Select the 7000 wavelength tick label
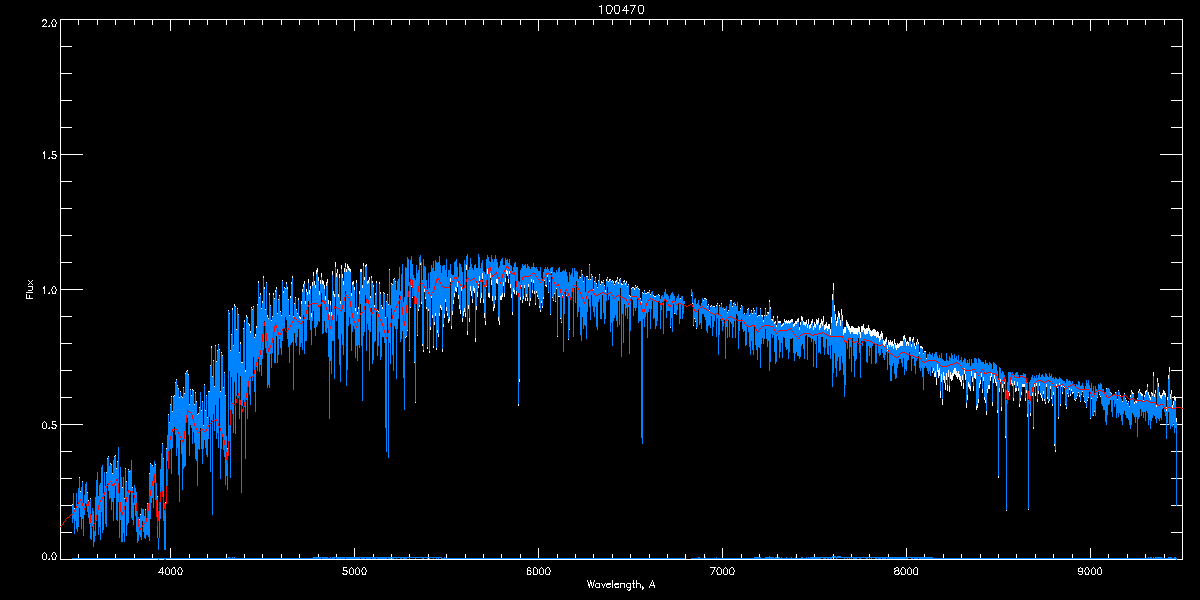This screenshot has height=600, width=1200. click(x=722, y=572)
